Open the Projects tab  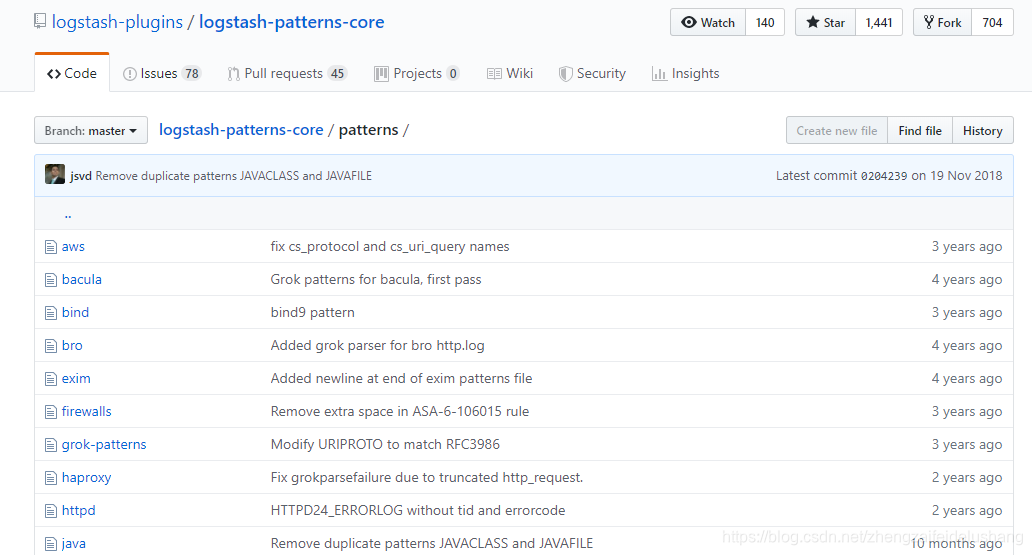point(417,73)
